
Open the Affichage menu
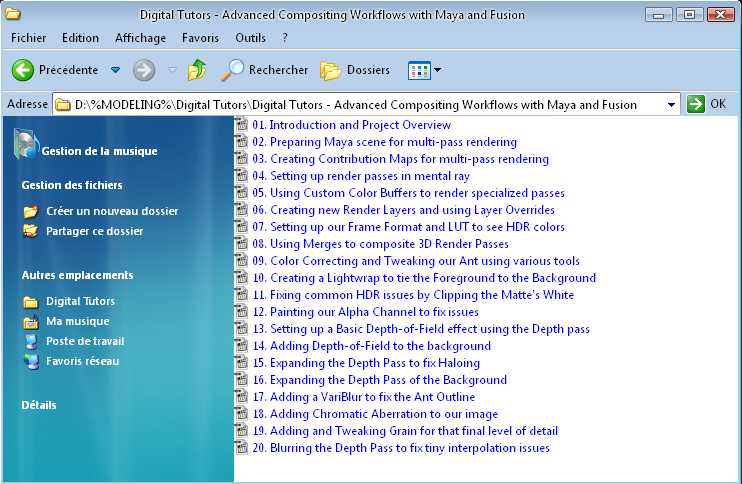pyautogui.click(x=141, y=38)
